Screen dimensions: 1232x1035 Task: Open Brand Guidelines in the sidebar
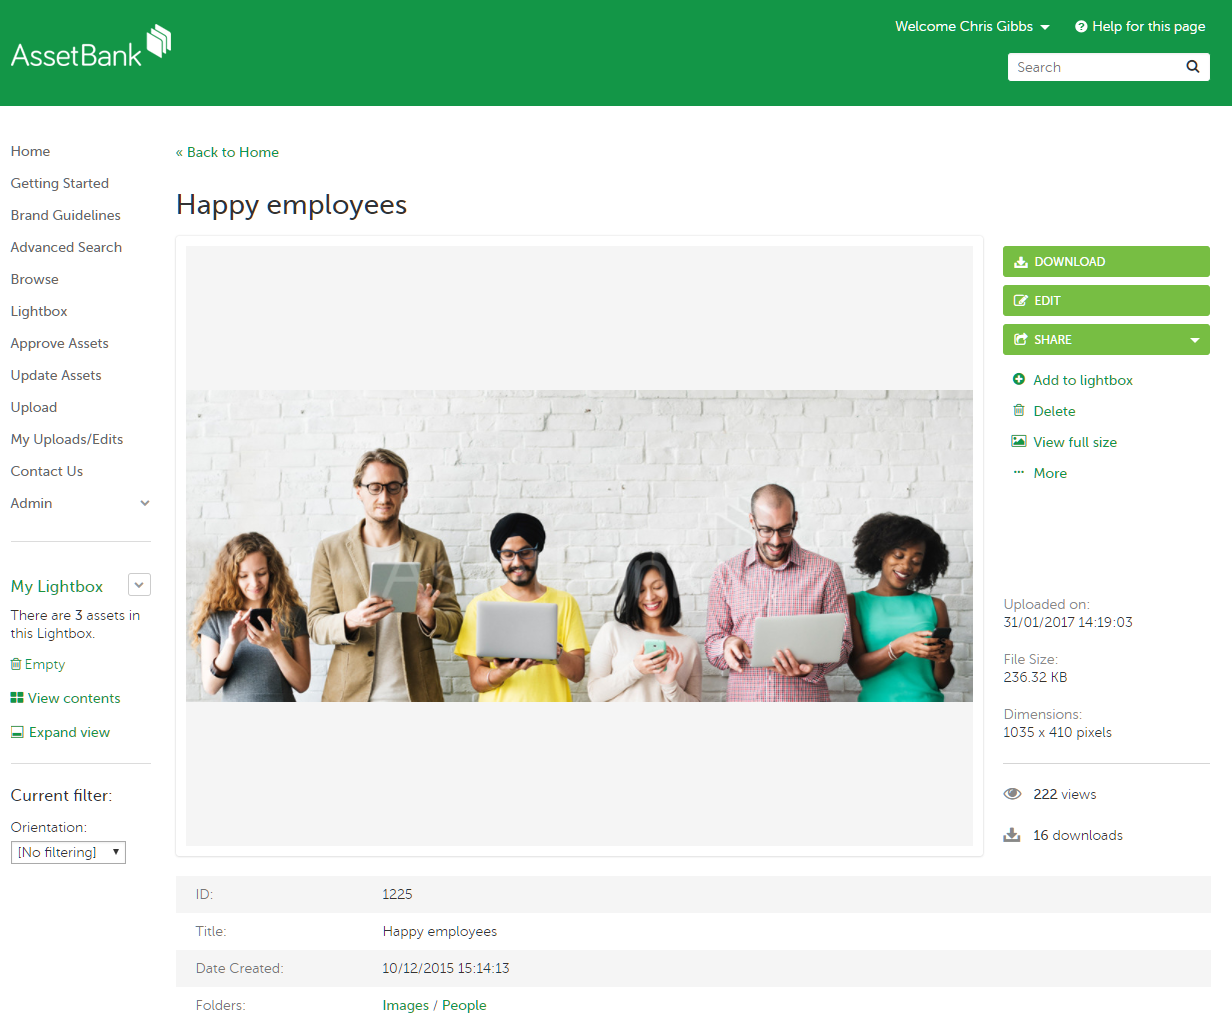click(x=66, y=215)
